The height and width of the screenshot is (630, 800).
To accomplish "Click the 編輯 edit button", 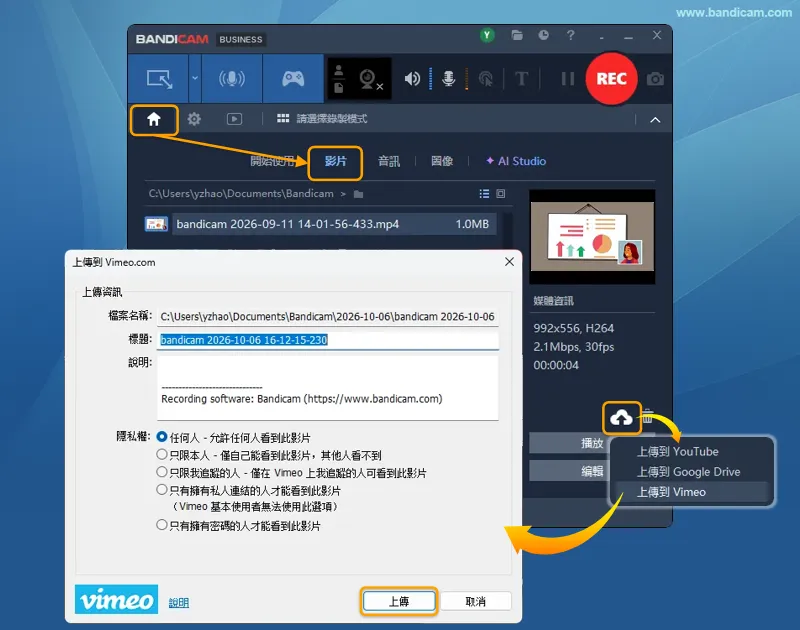I will pyautogui.click(x=567, y=471).
